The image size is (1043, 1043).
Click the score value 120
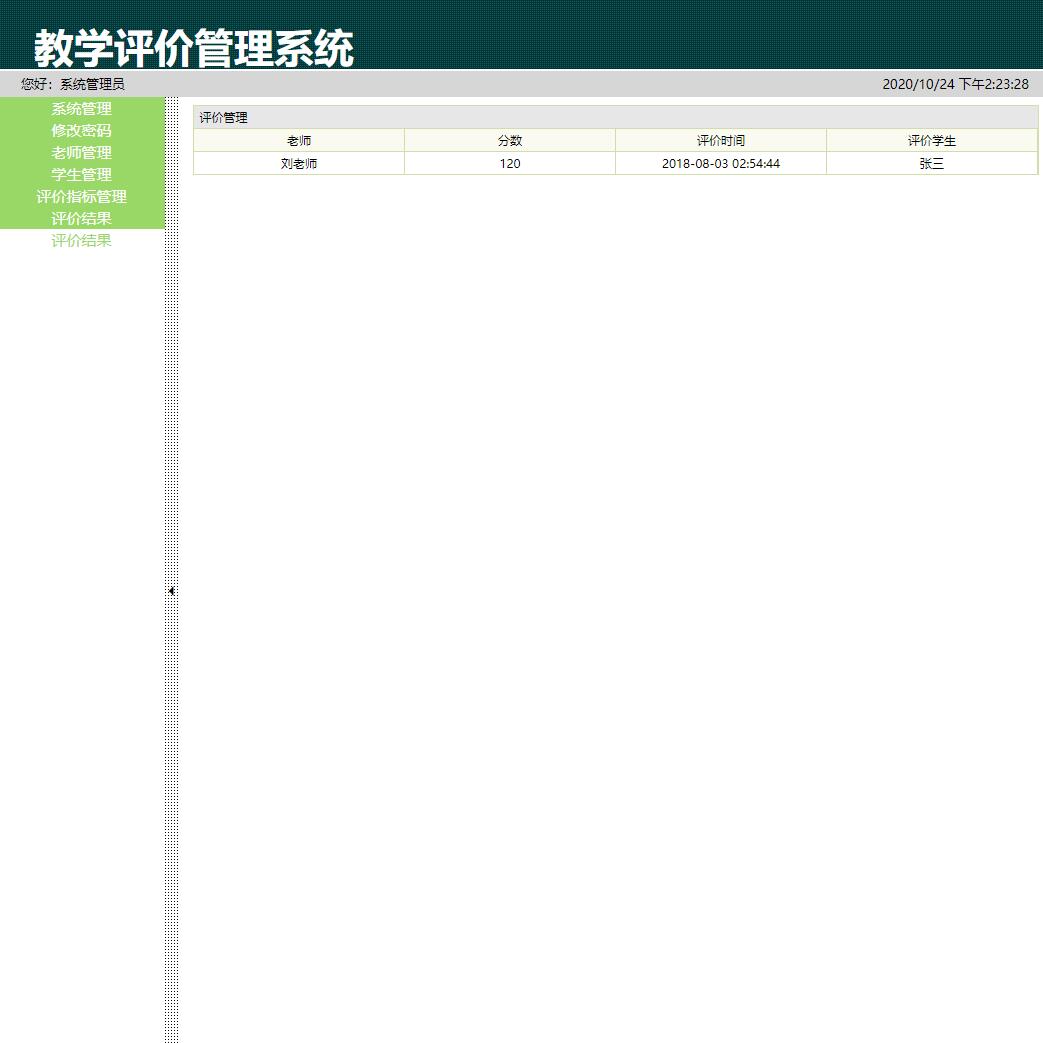point(510,163)
